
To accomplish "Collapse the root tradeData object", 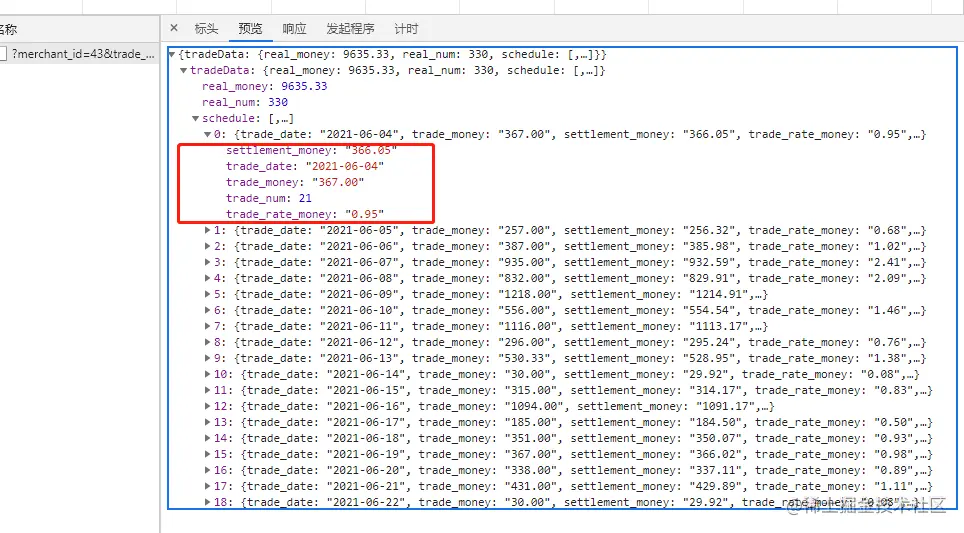I will click(x=172, y=55).
